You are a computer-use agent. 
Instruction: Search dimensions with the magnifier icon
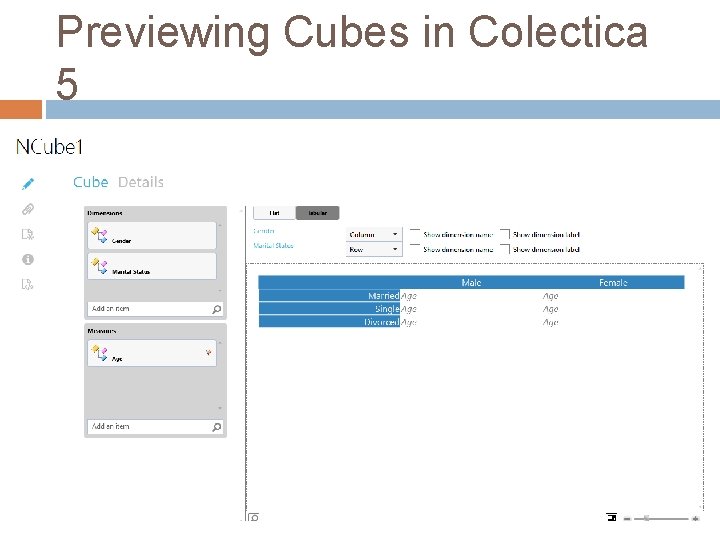pyautogui.click(x=217, y=309)
